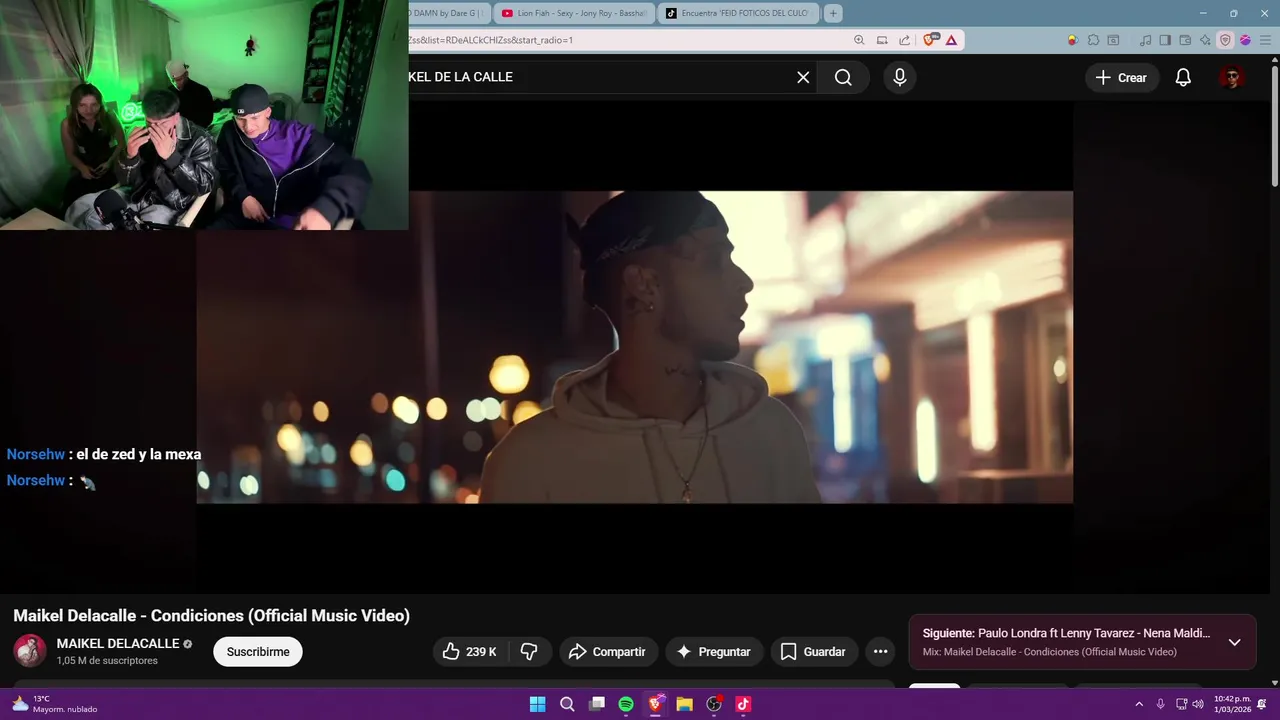Click the install/cast screen icon in address bar
Screen dimensions: 1280x720
(882, 40)
